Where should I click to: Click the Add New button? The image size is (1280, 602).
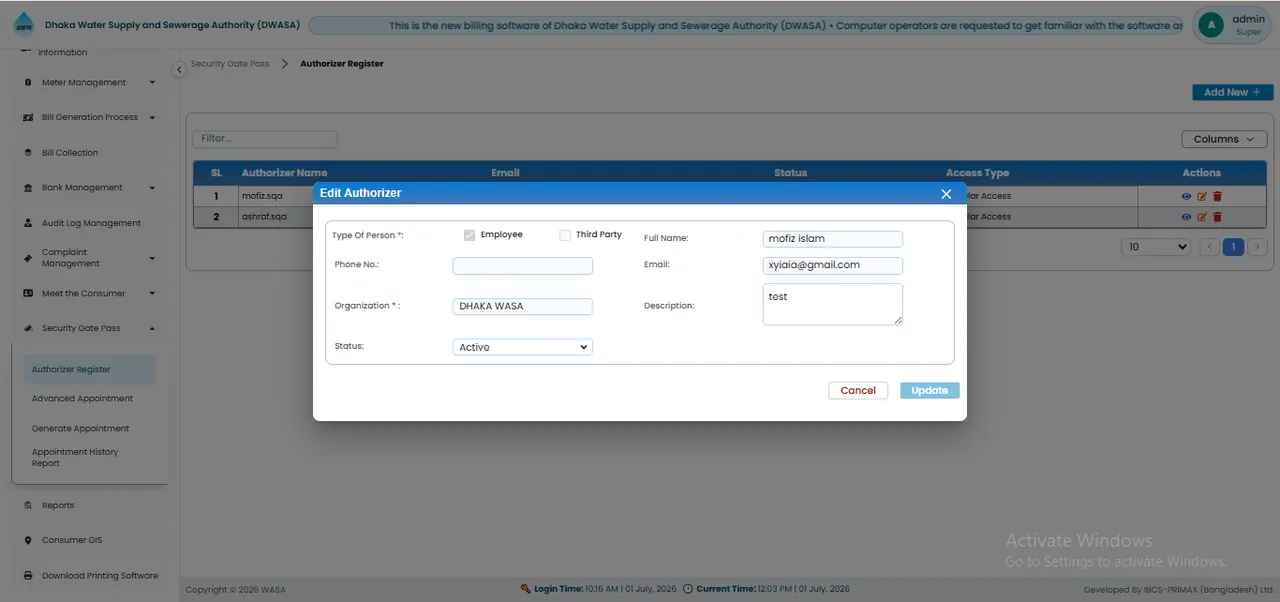(1232, 92)
